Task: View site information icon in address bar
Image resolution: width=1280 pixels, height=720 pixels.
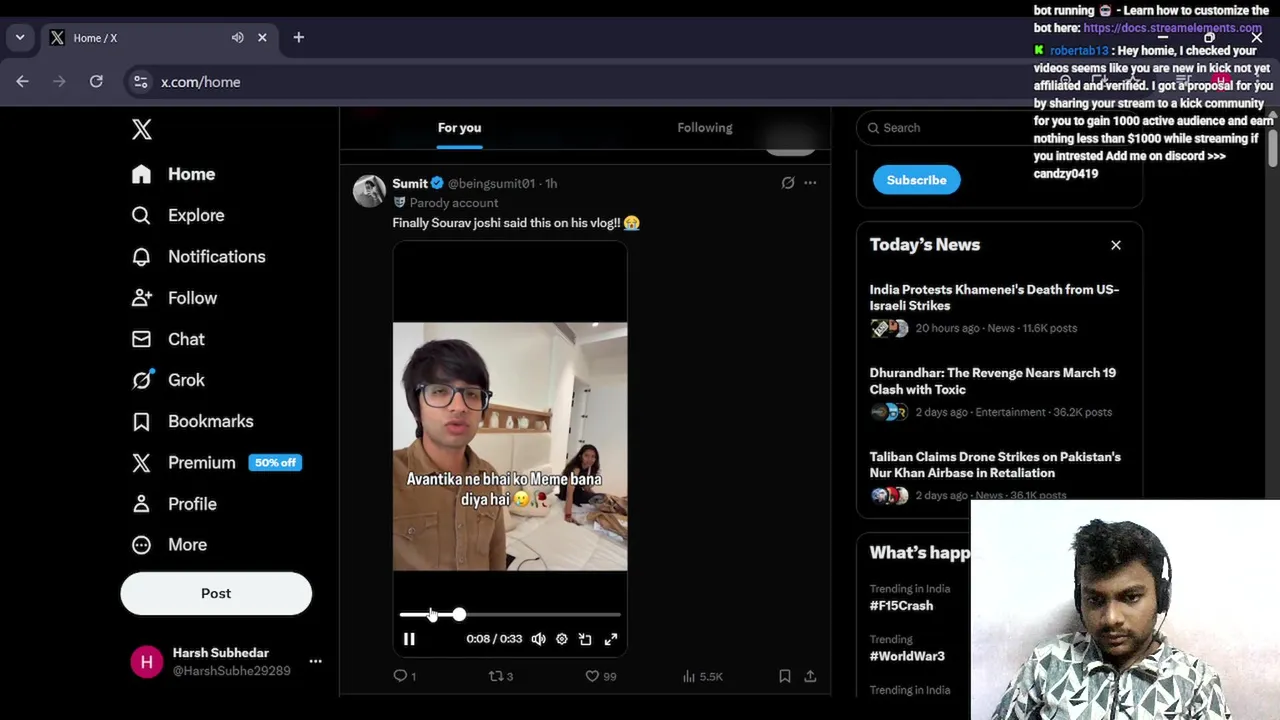Action: tap(141, 82)
